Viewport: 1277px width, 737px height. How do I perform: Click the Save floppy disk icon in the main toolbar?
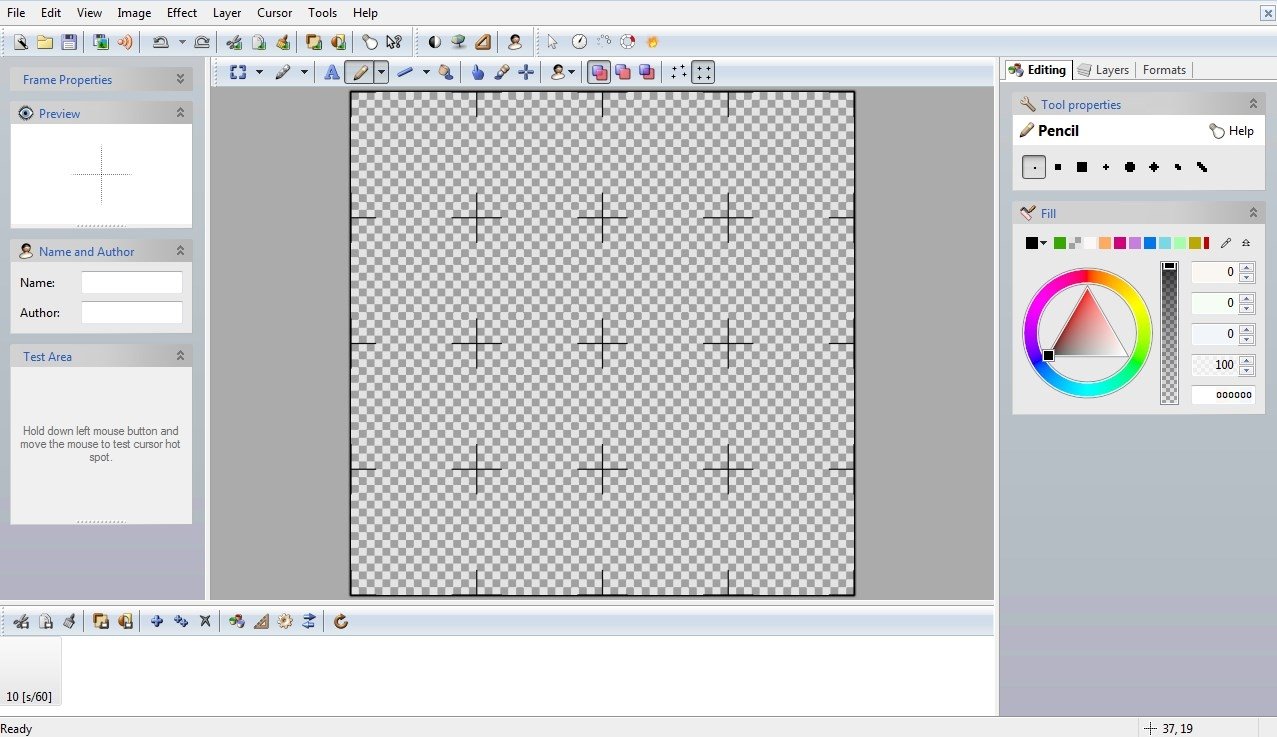click(69, 42)
